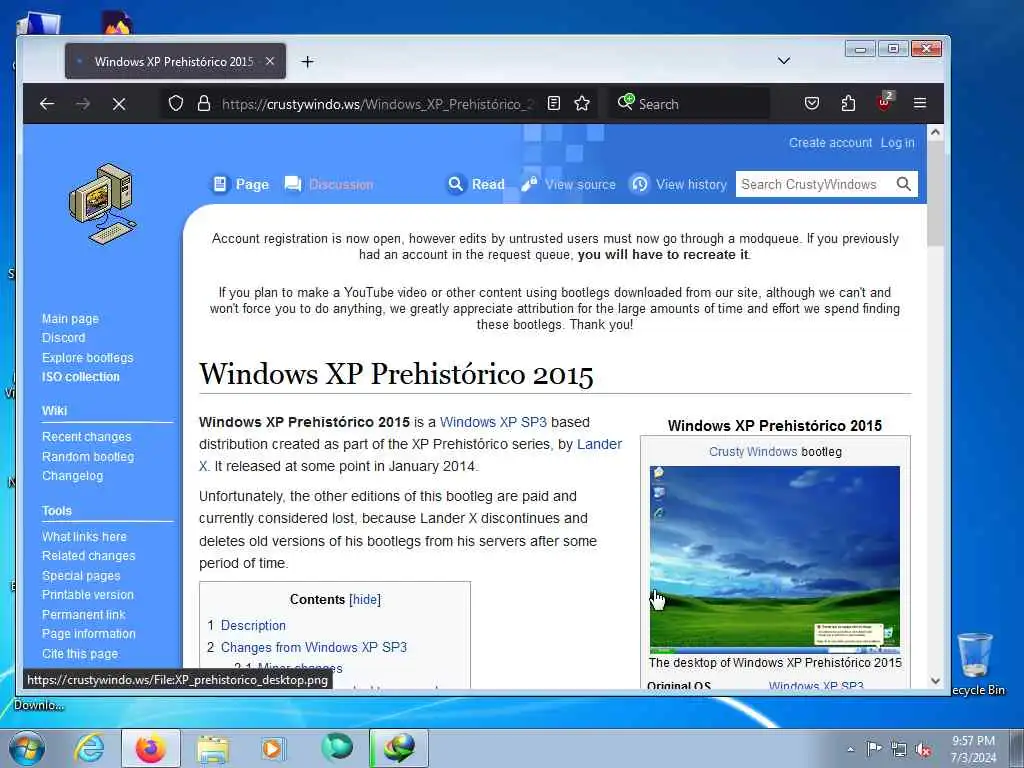Open the Changelog link
The height and width of the screenshot is (768, 1024).
pos(72,476)
